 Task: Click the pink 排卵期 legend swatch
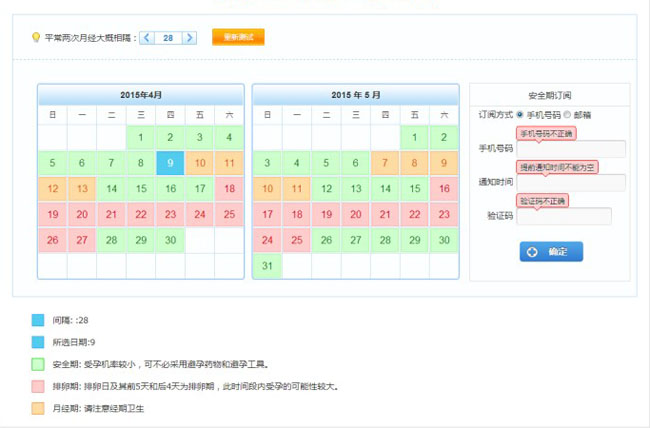click(x=38, y=387)
